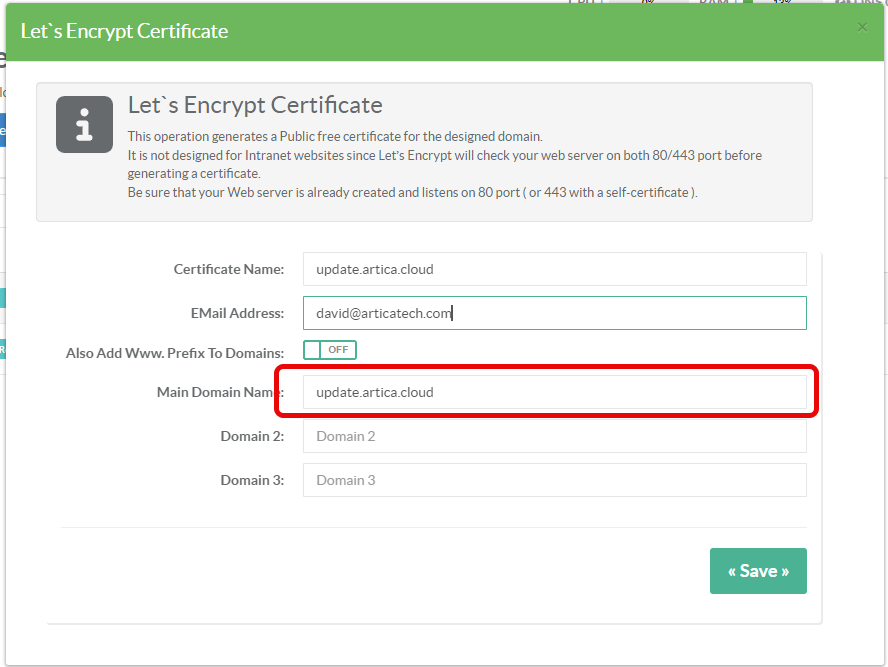Click into the Domain 3 field
The image size is (888, 667).
pyautogui.click(x=554, y=480)
